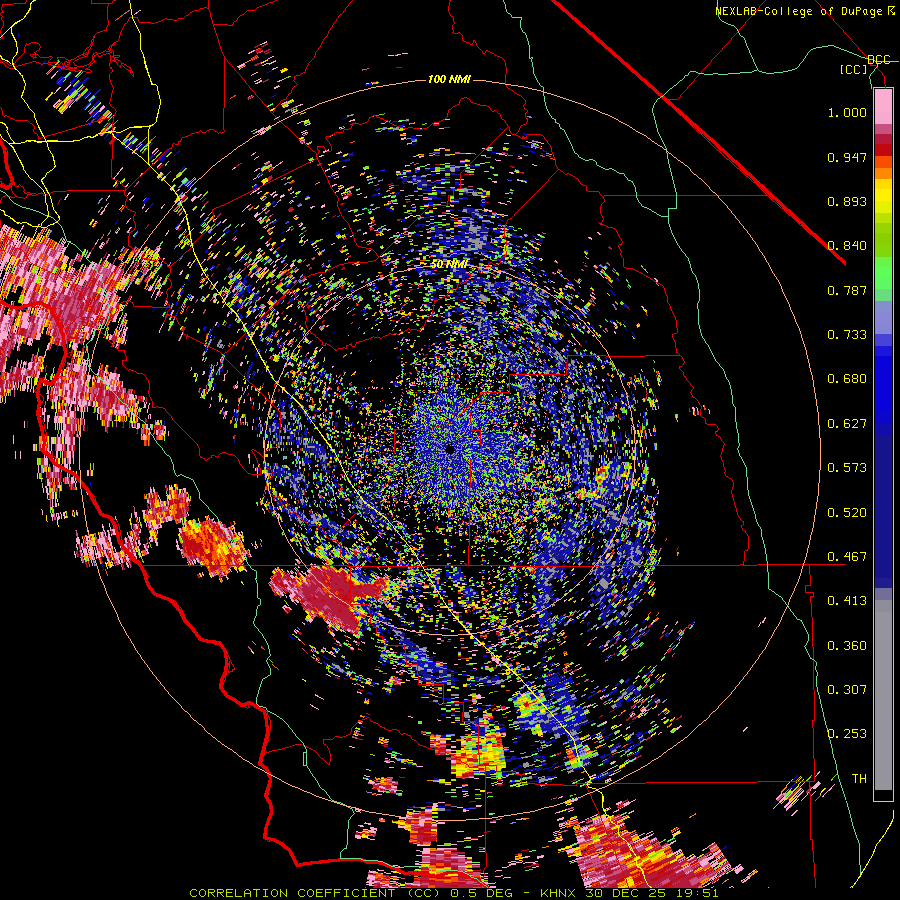Select the 0.360 legend value
900x900 pixels.
pyautogui.click(x=847, y=646)
